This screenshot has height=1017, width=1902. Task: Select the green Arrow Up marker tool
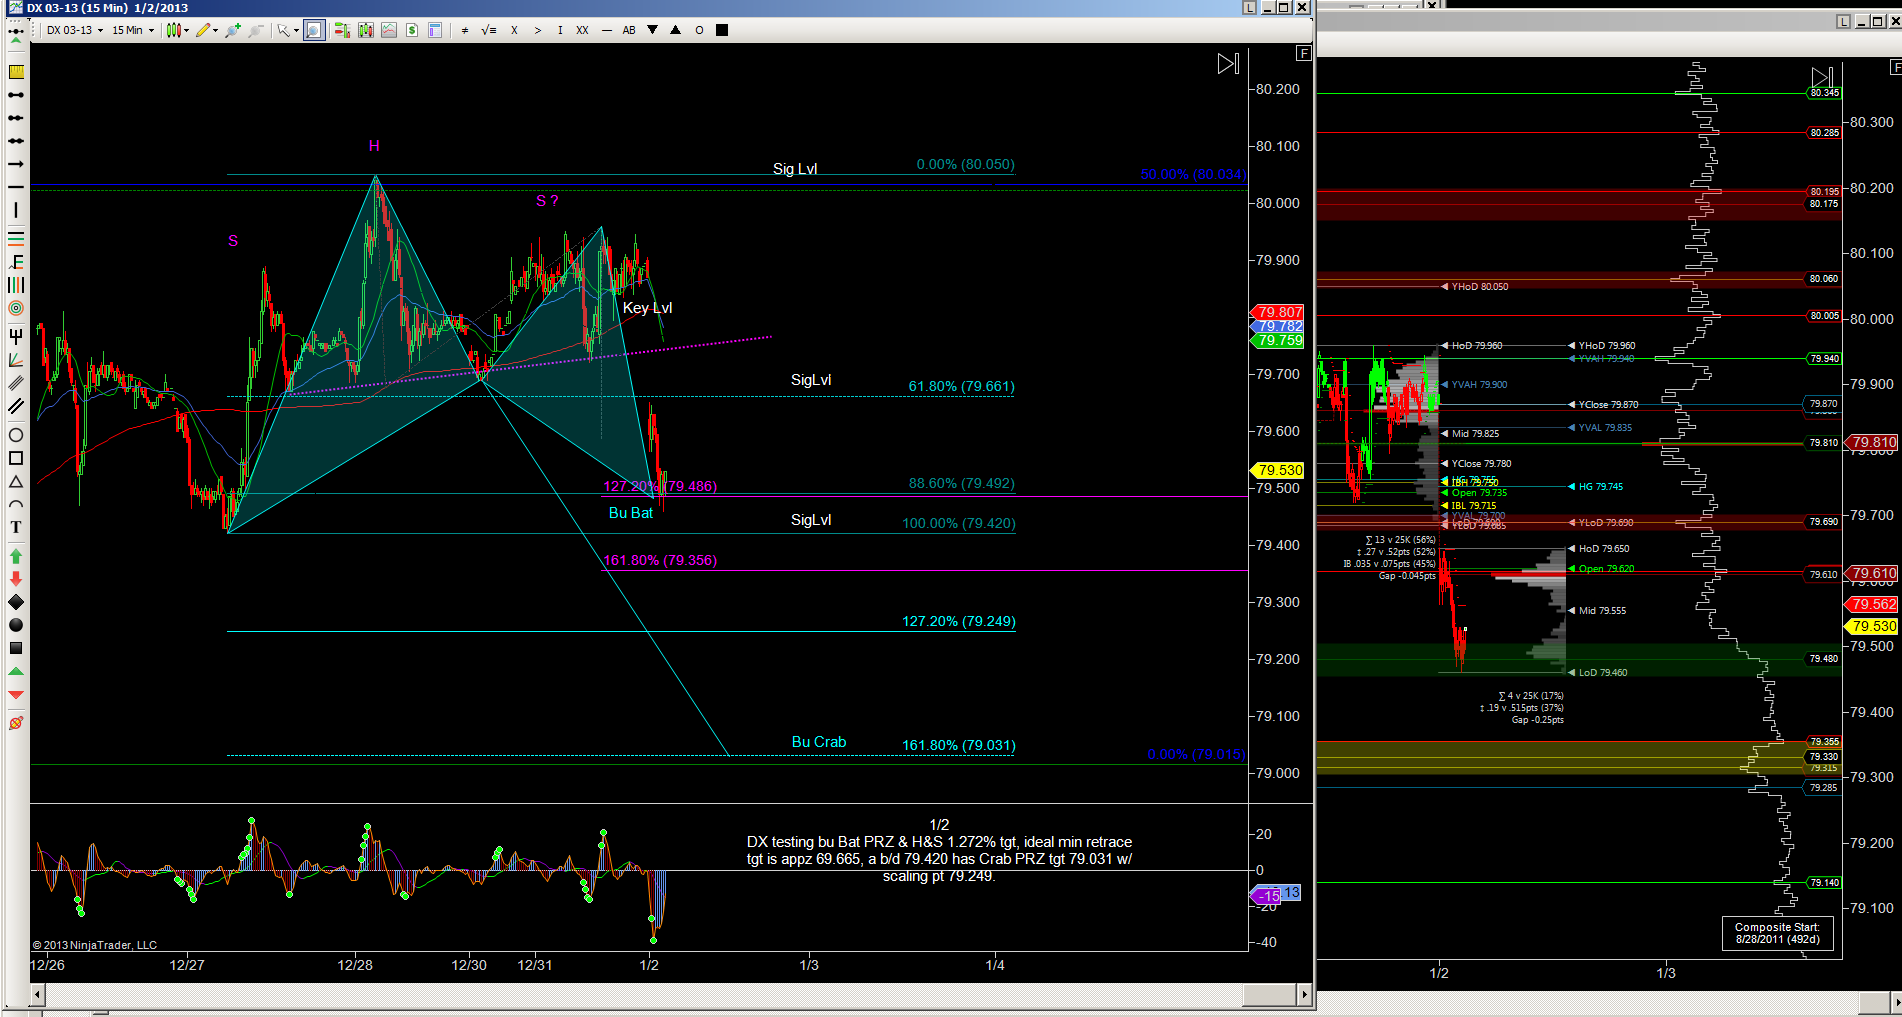(x=16, y=556)
